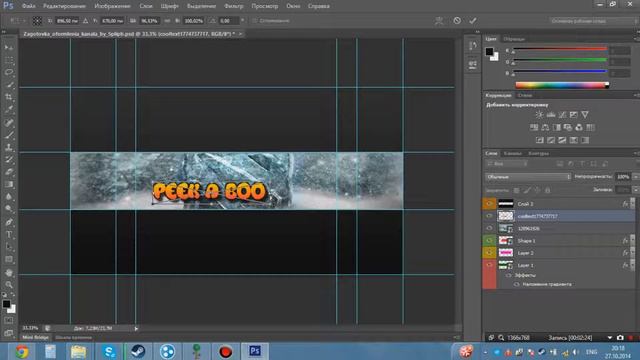Add a Photo Filter adjustment
The width and height of the screenshot is (640, 360).
click(x=568, y=127)
